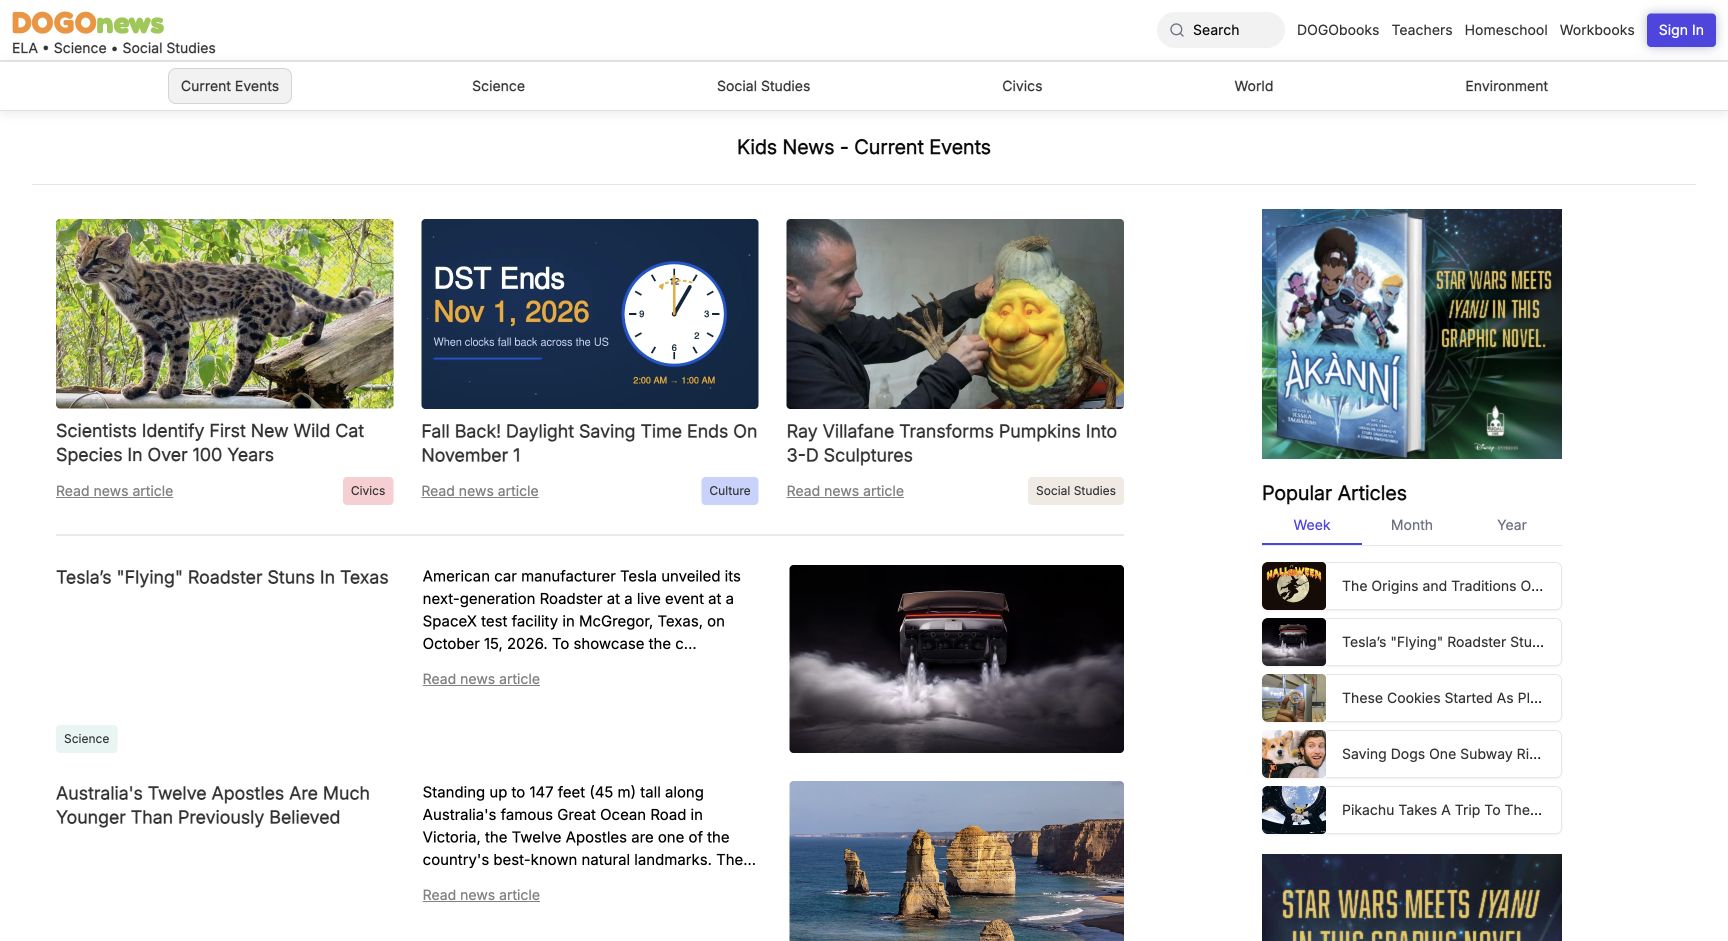The image size is (1728, 941).
Task: Open the DST Ends clock image
Action: click(590, 314)
